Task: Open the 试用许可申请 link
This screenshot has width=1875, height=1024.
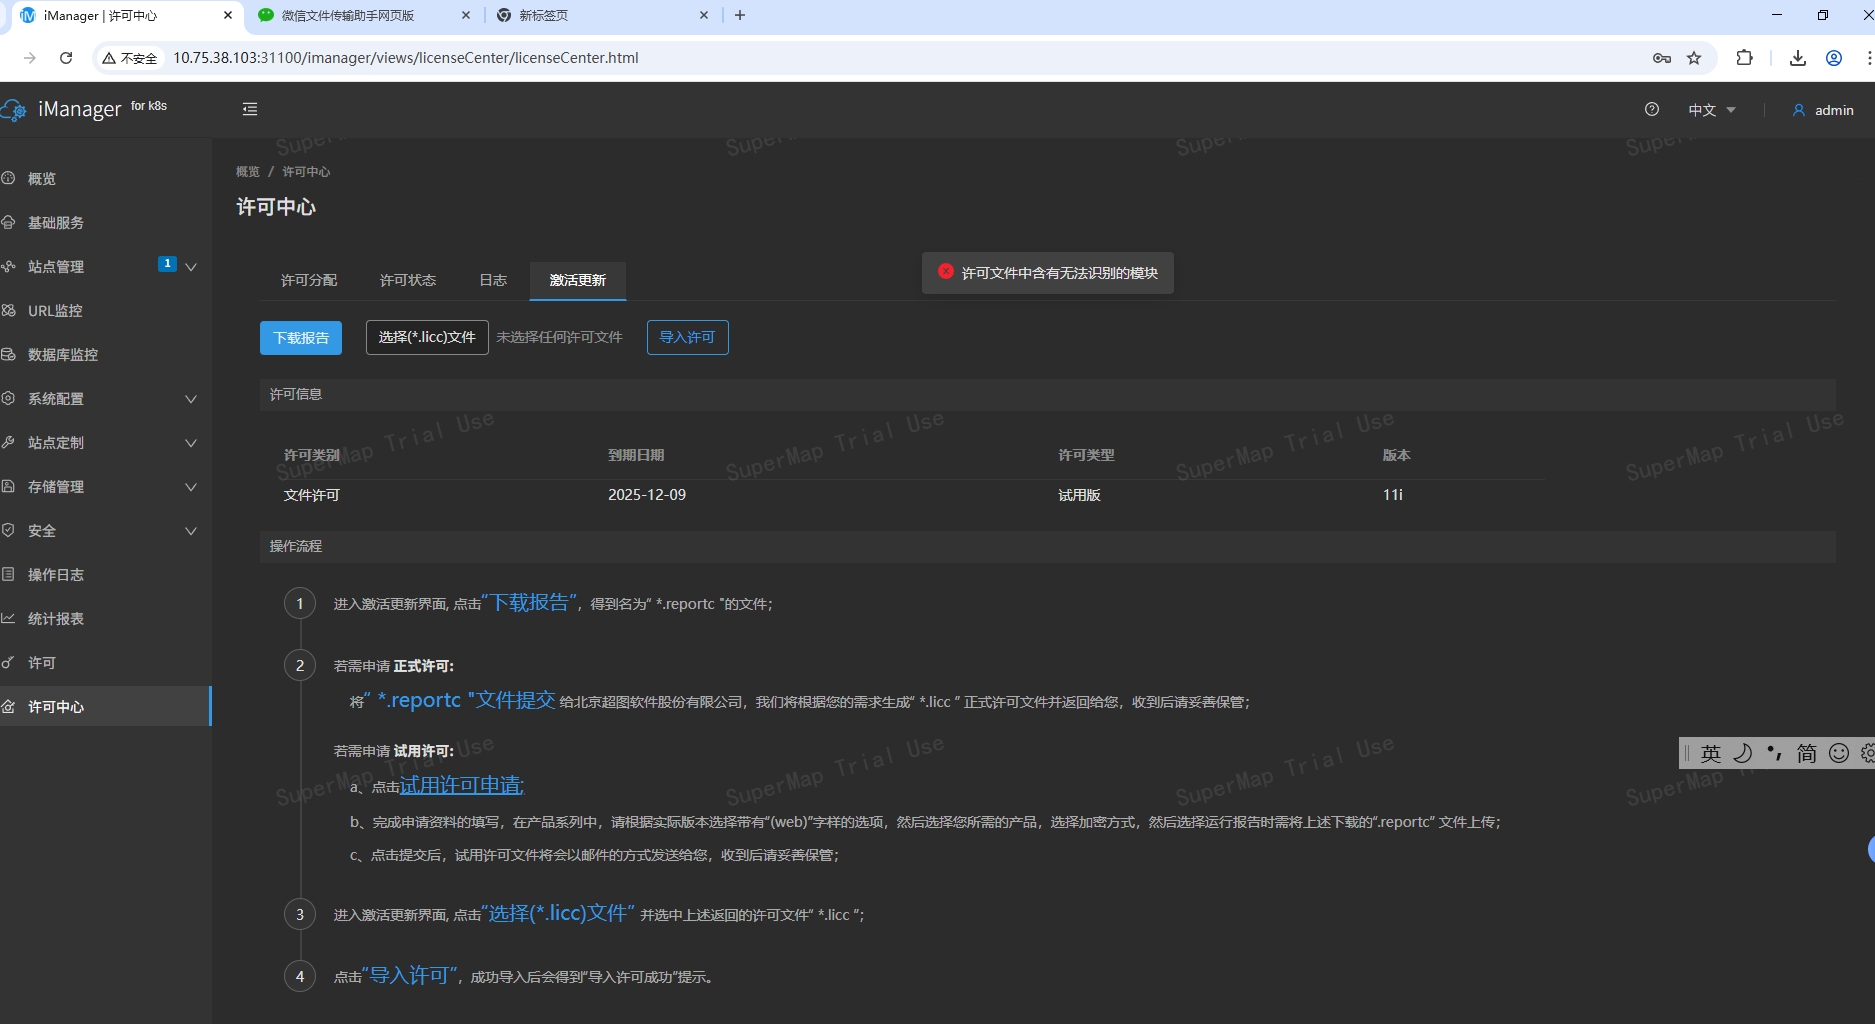Action: click(461, 785)
